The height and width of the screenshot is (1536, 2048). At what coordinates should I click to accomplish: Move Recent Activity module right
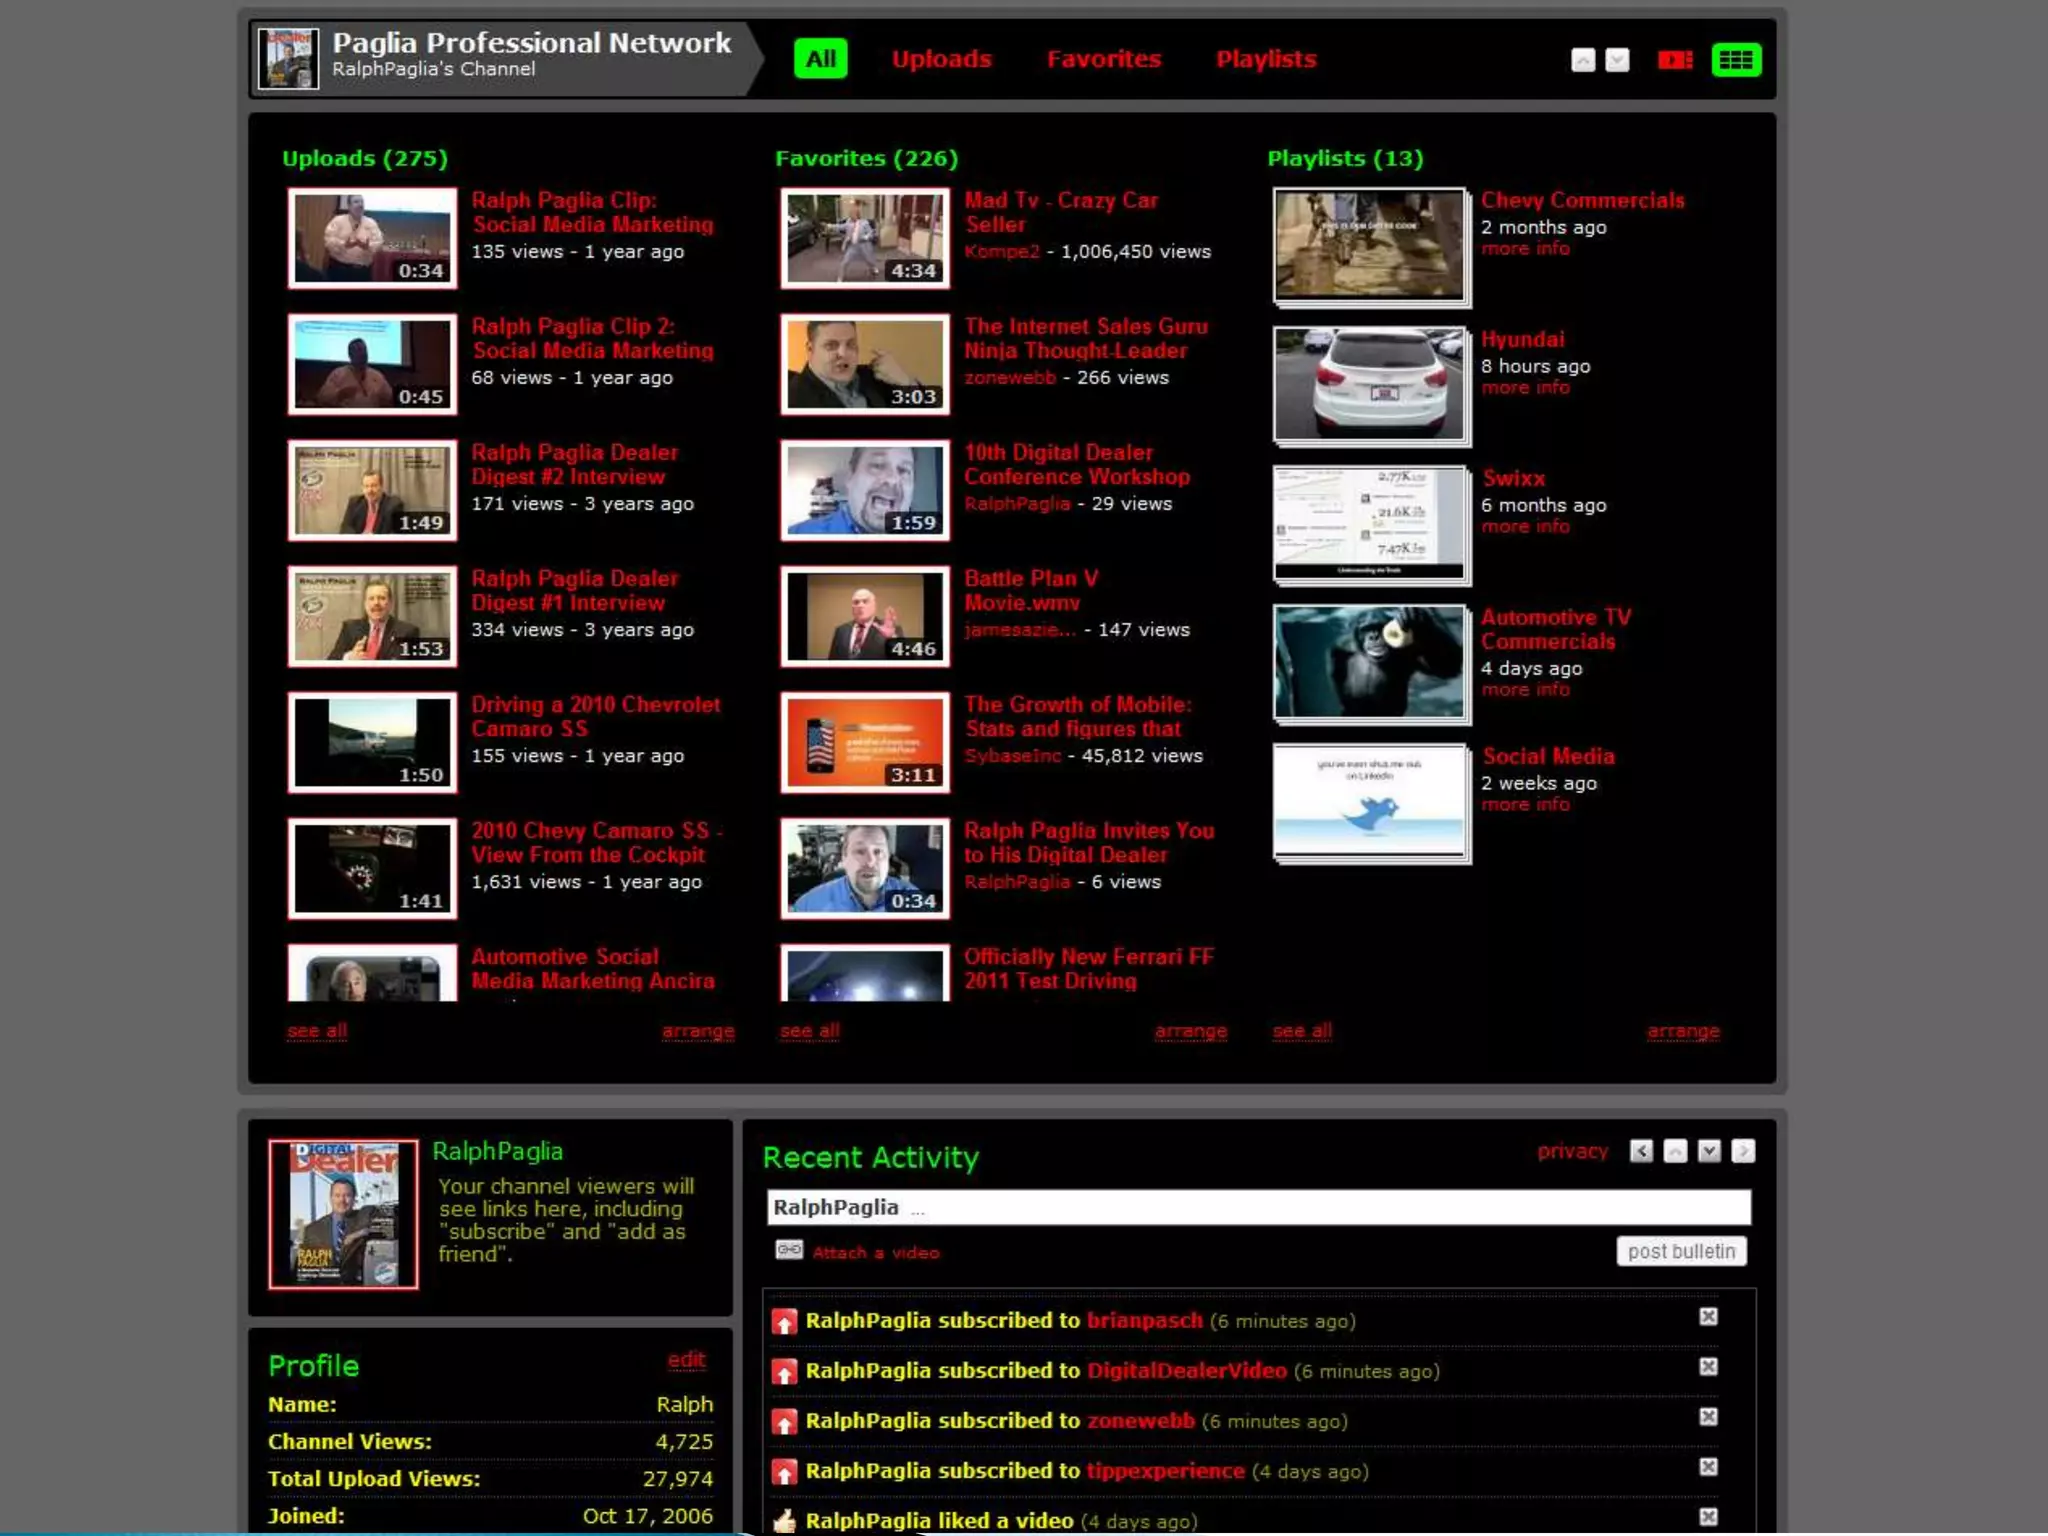(x=1743, y=1151)
